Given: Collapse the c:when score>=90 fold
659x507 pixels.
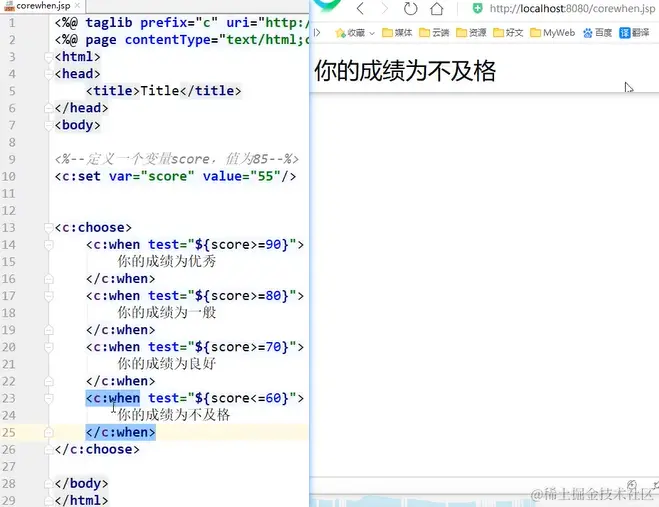Looking at the screenshot, I should [x=48, y=245].
